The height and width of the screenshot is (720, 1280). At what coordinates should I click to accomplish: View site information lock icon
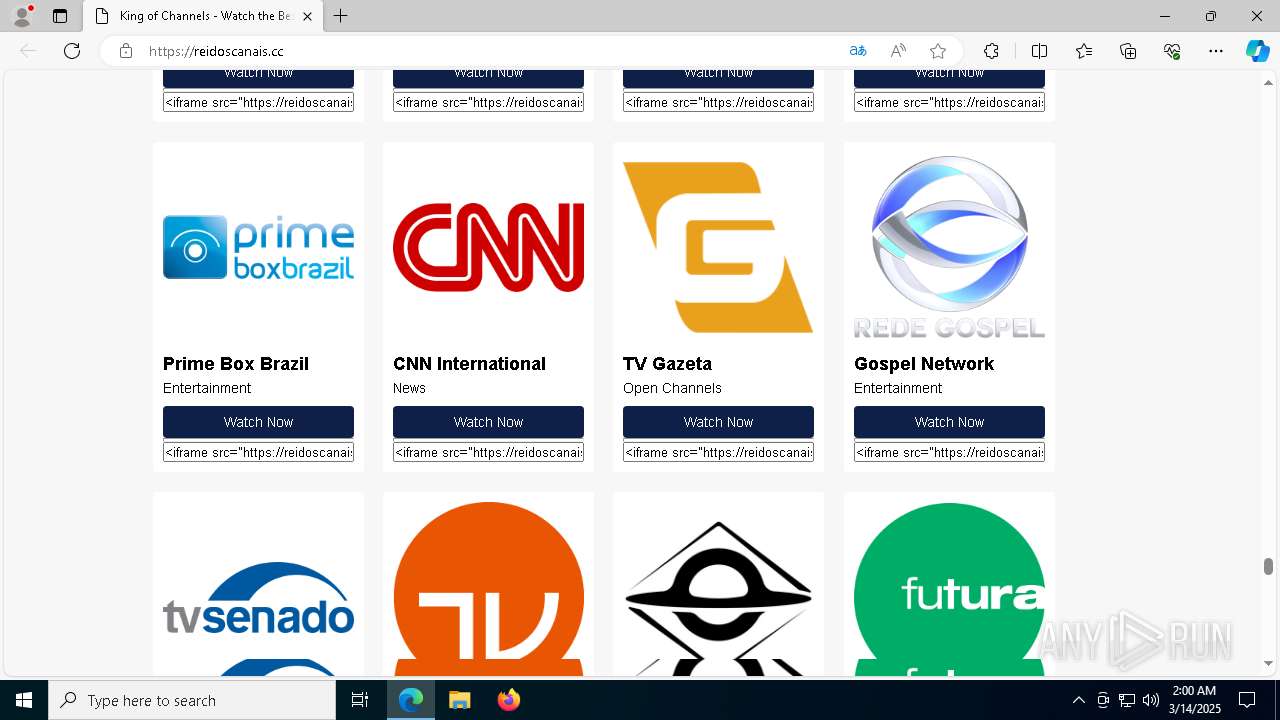[126, 51]
